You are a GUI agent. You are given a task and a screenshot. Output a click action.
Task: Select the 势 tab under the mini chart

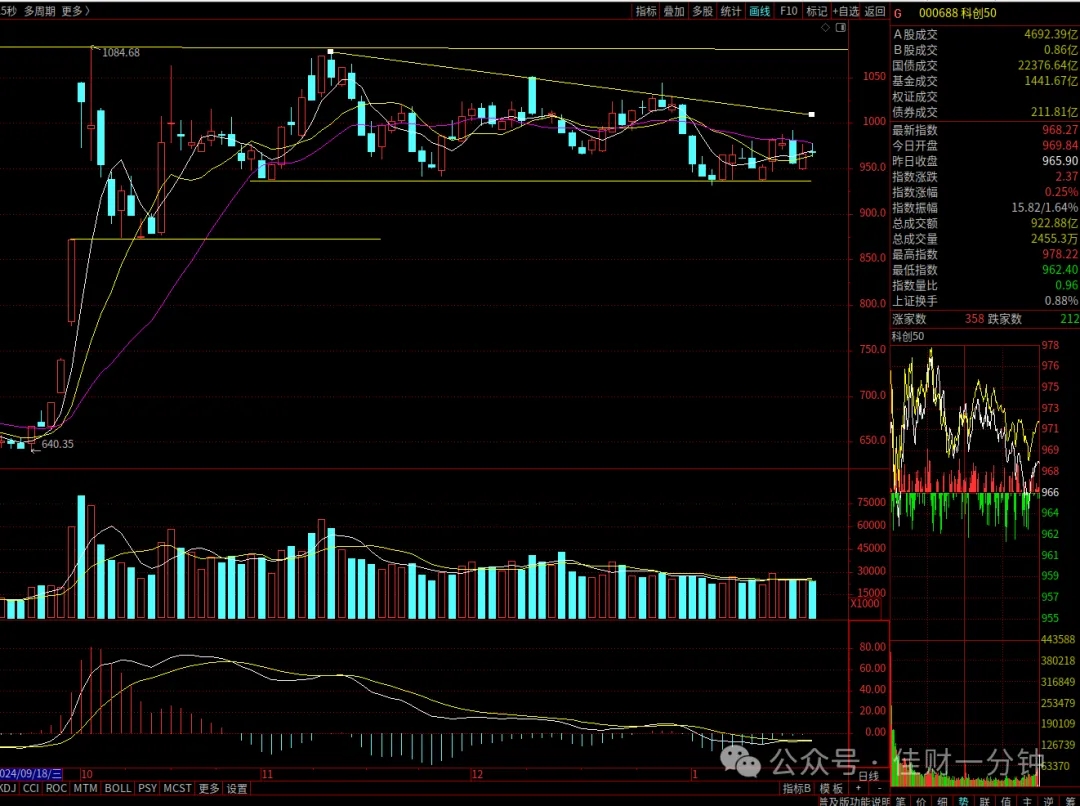tap(964, 801)
